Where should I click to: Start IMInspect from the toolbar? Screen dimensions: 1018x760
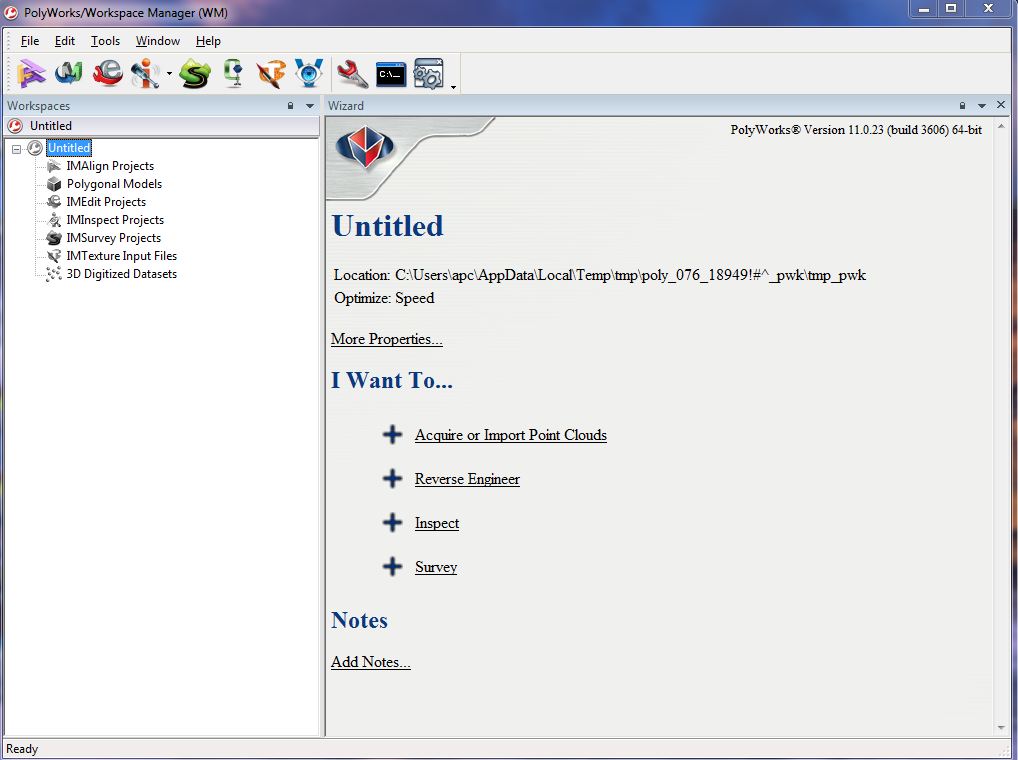[146, 73]
